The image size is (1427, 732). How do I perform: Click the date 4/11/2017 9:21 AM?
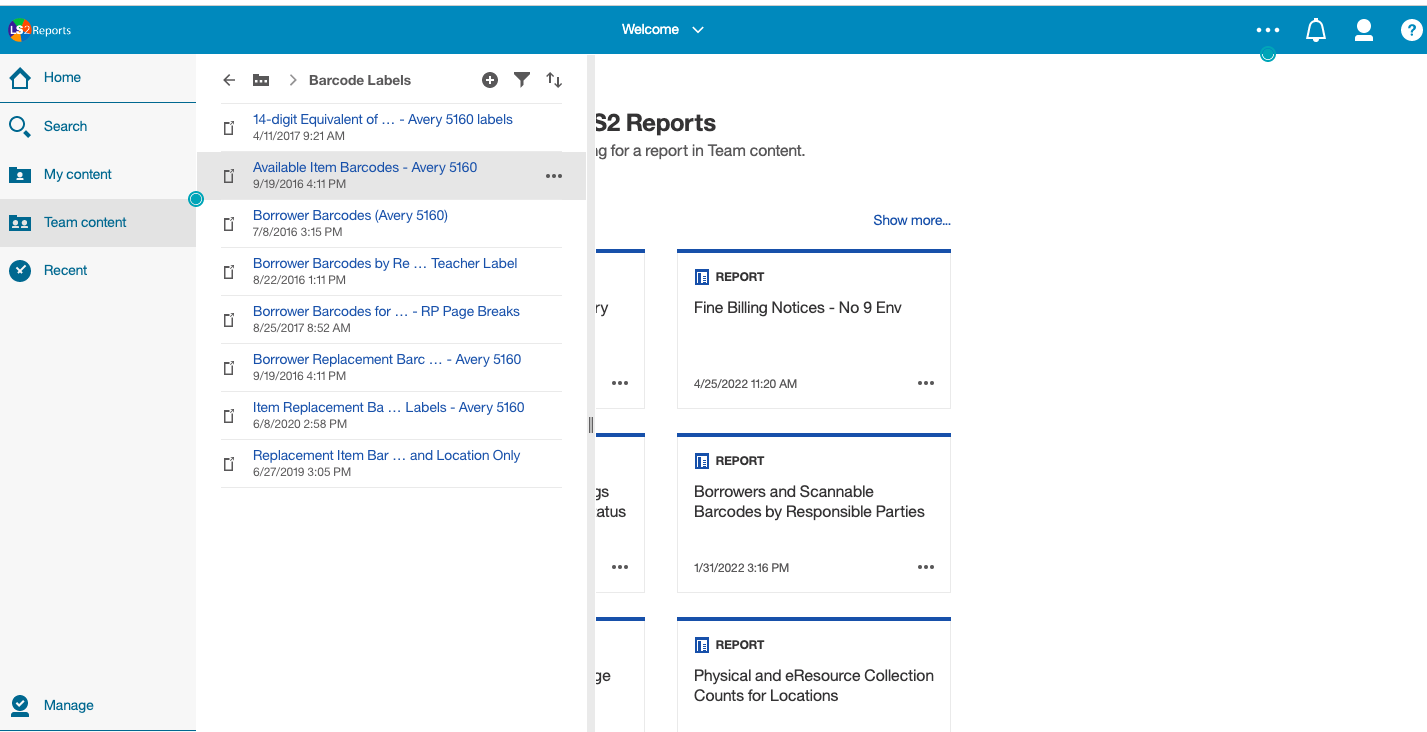(x=299, y=136)
